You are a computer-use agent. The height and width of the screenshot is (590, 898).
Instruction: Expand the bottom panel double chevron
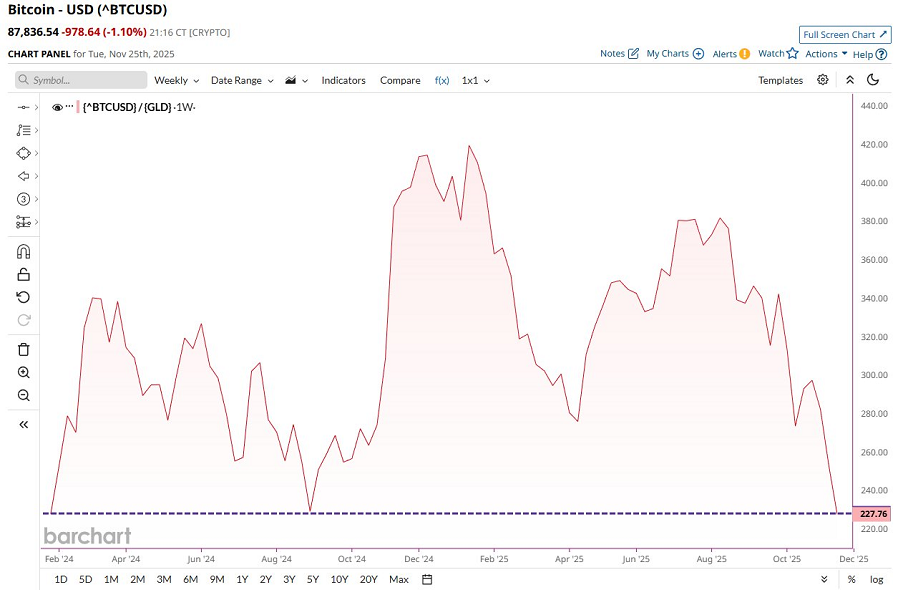click(x=824, y=579)
